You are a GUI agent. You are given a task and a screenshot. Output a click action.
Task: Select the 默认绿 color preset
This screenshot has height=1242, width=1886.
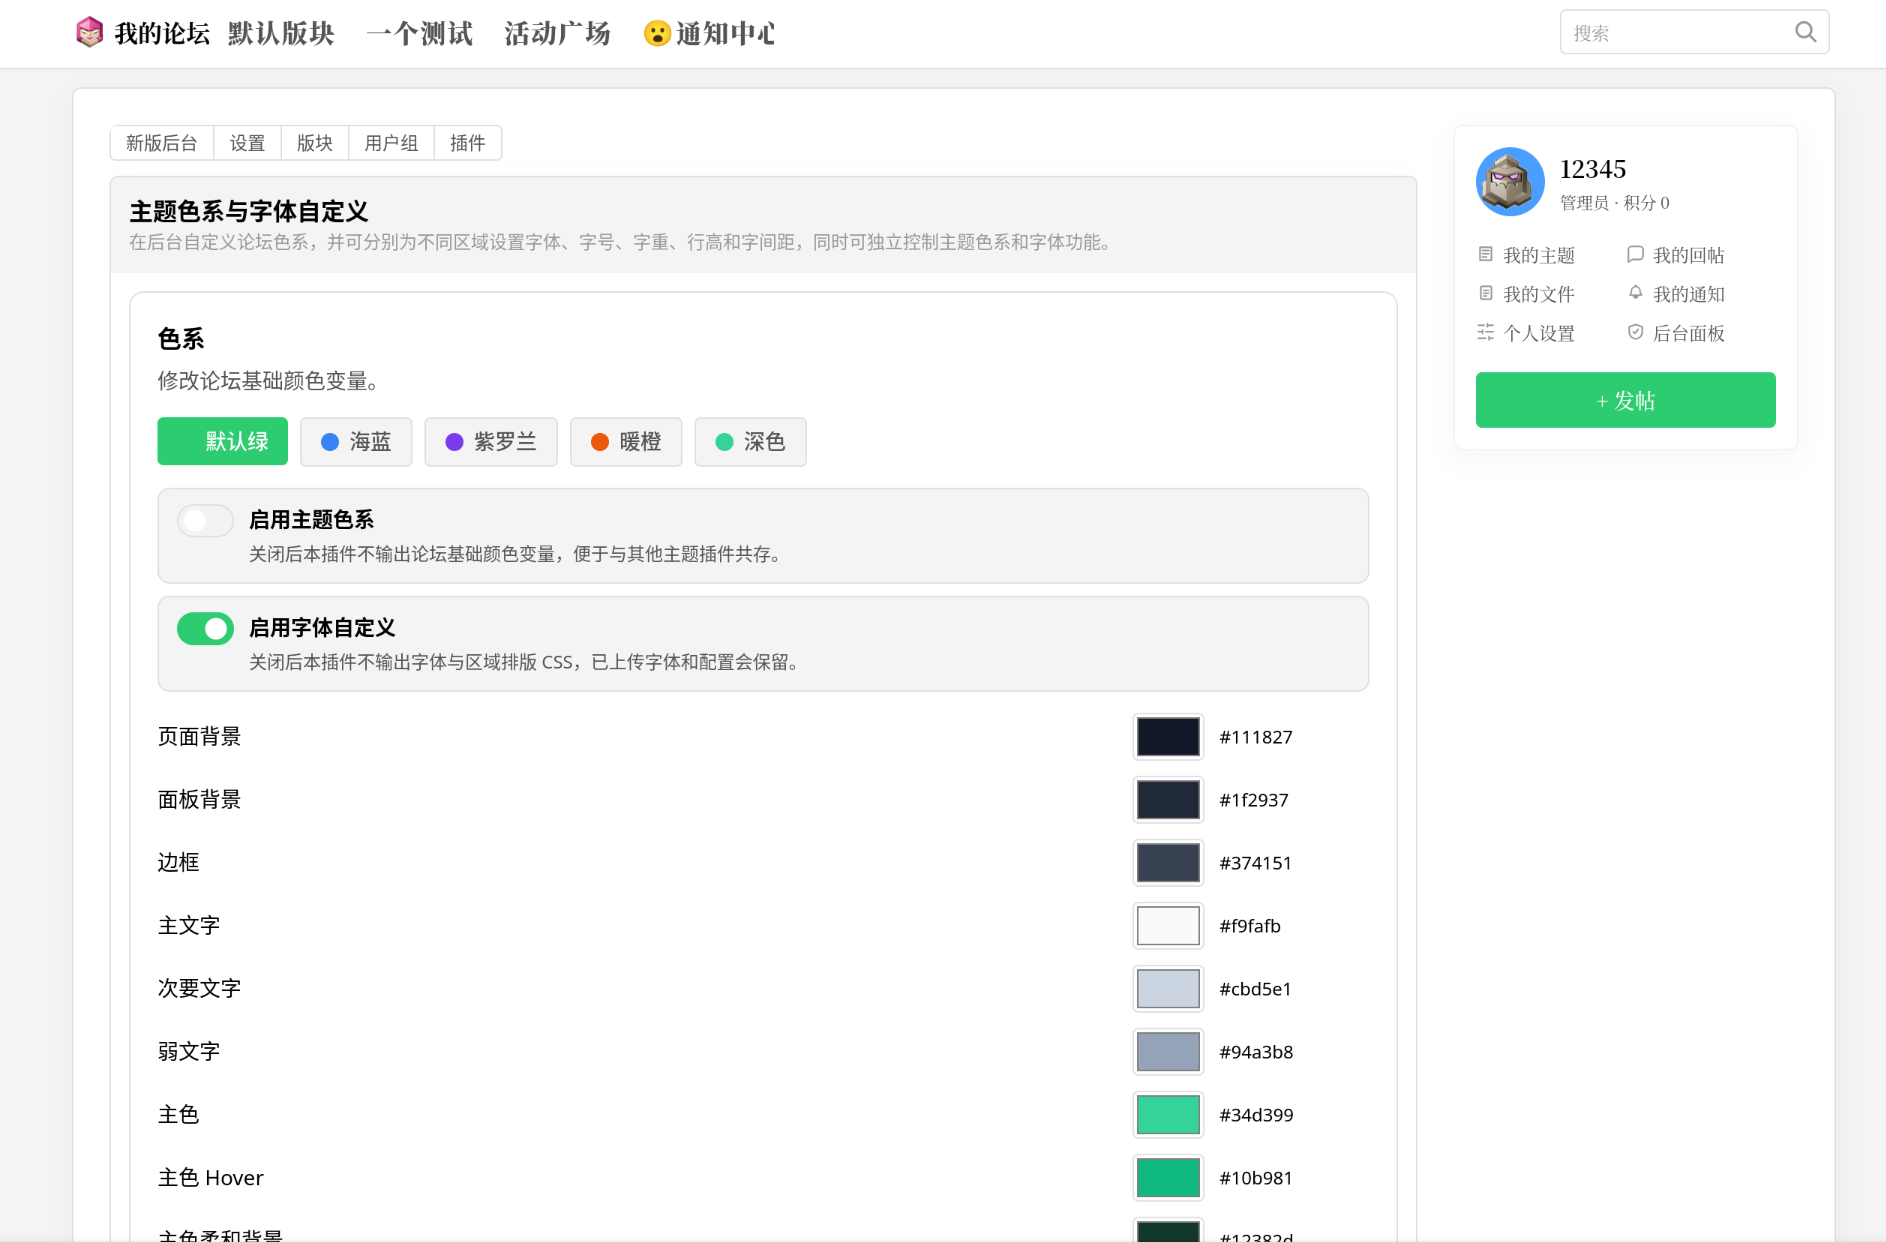click(x=222, y=441)
